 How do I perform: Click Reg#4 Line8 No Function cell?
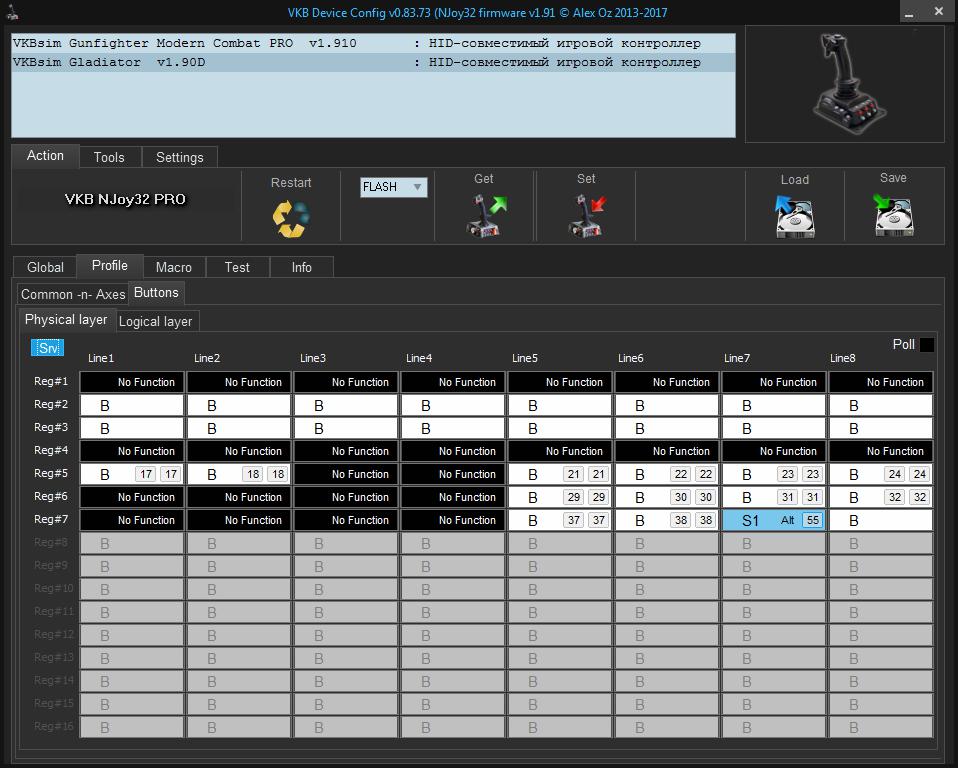(x=880, y=452)
